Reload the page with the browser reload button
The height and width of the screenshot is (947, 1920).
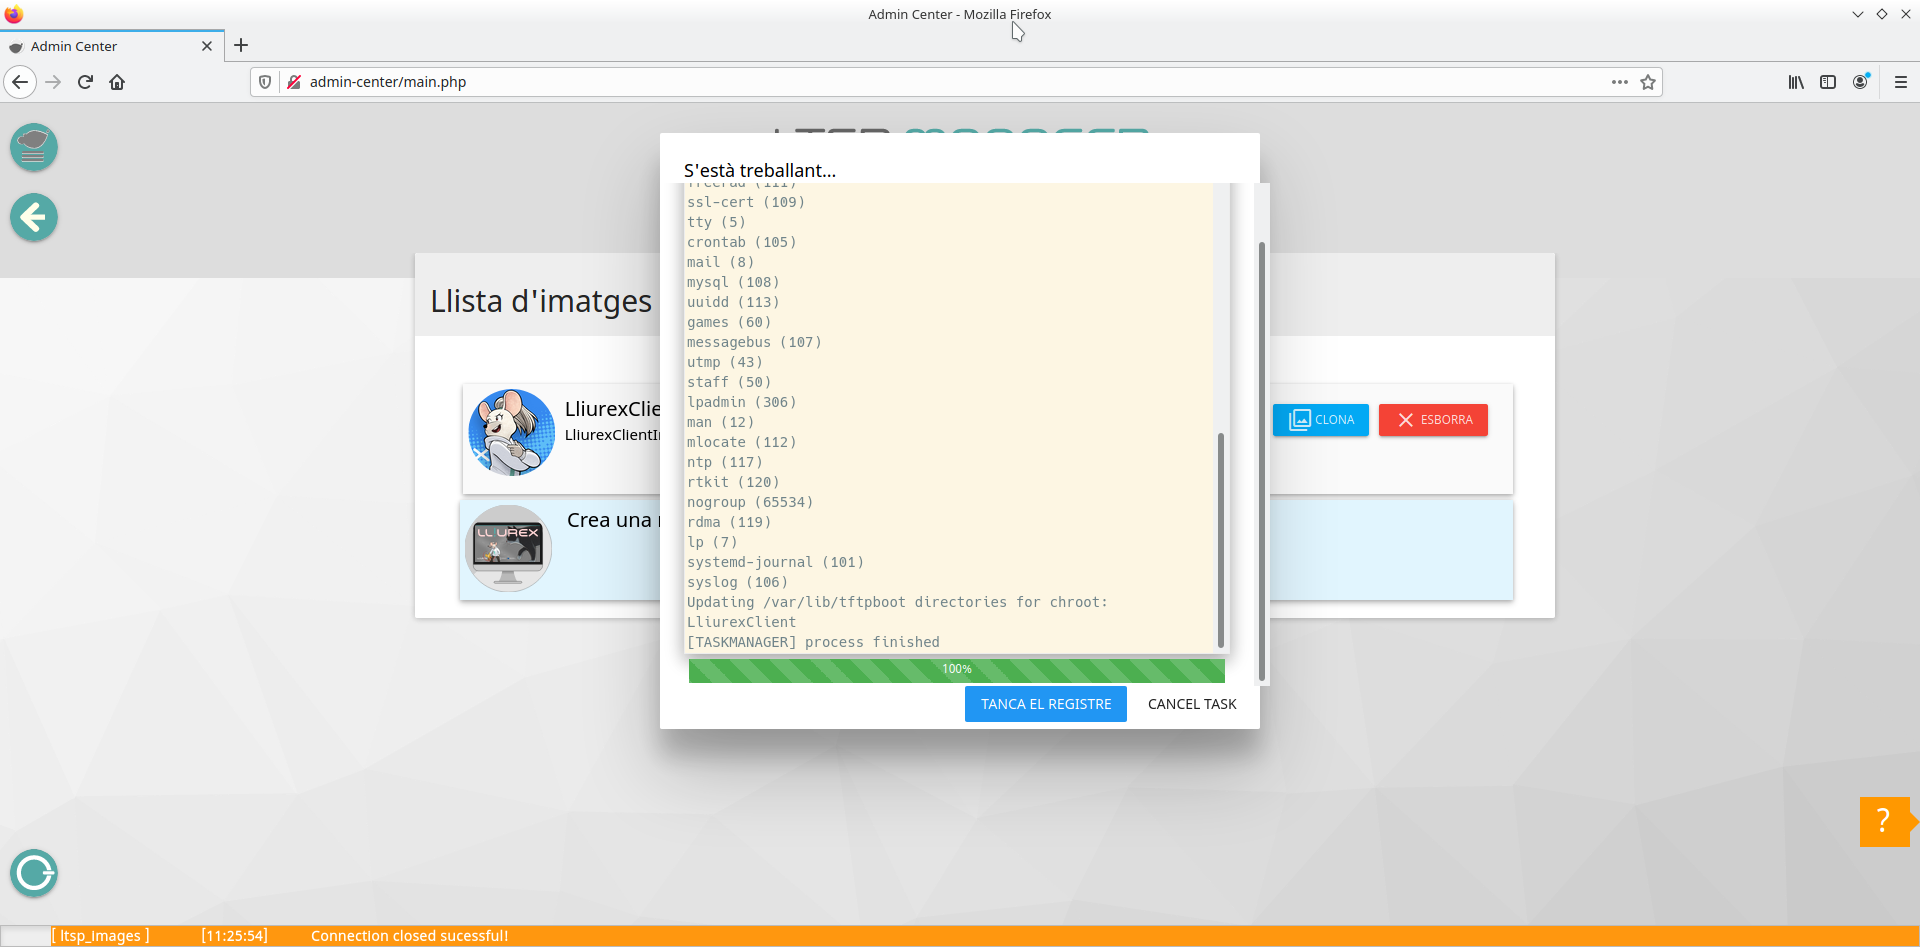(x=85, y=82)
